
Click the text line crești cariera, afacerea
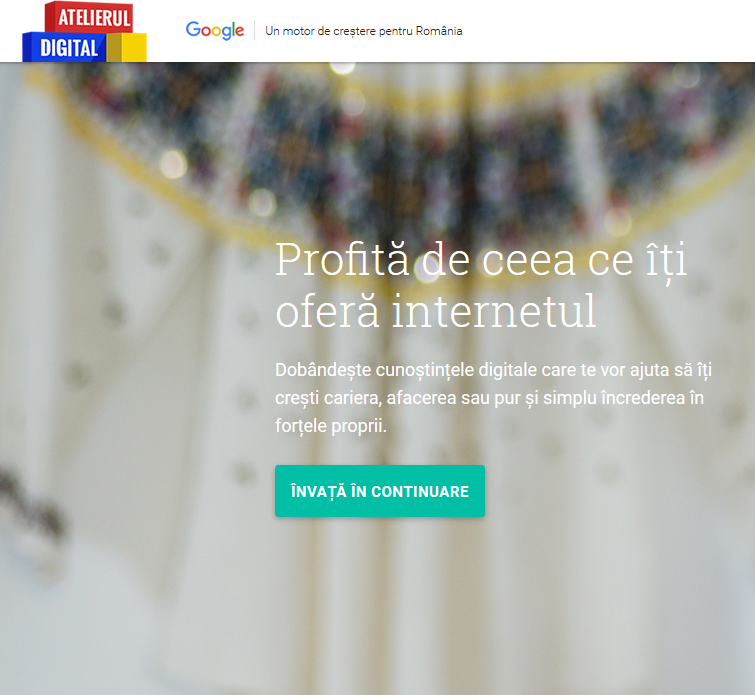(489, 398)
